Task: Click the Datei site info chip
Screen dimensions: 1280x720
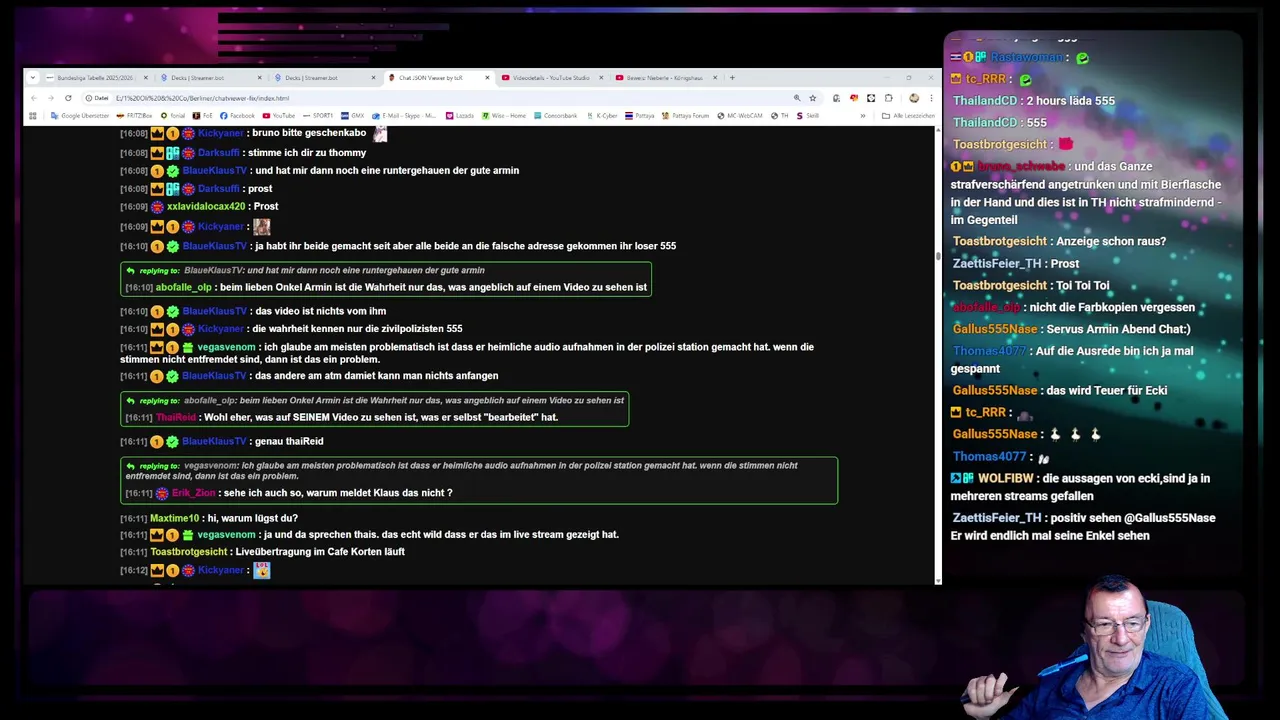Action: pyautogui.click(x=97, y=98)
